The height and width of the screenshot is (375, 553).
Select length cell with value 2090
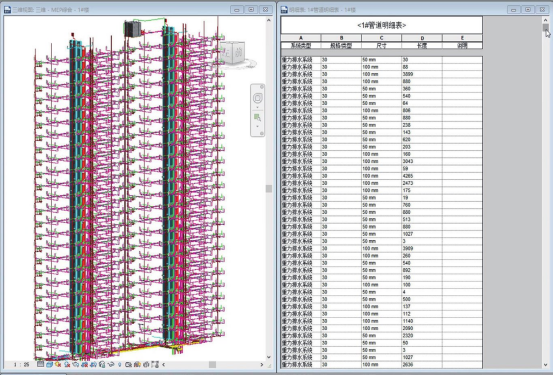point(422,328)
